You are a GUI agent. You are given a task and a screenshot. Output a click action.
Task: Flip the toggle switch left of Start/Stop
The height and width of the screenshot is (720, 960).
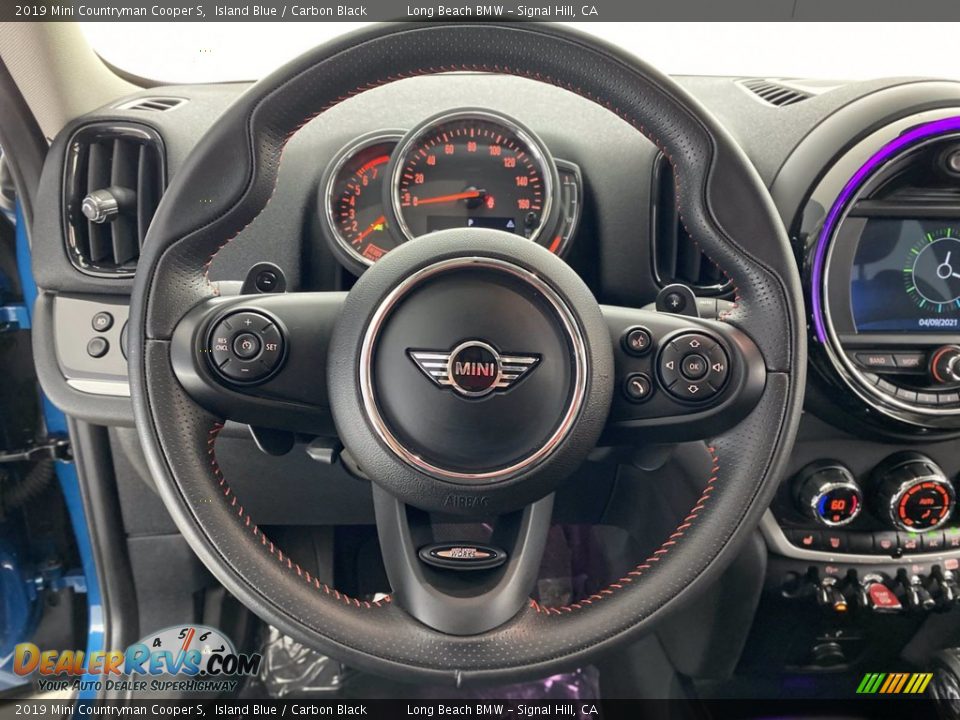(x=833, y=592)
